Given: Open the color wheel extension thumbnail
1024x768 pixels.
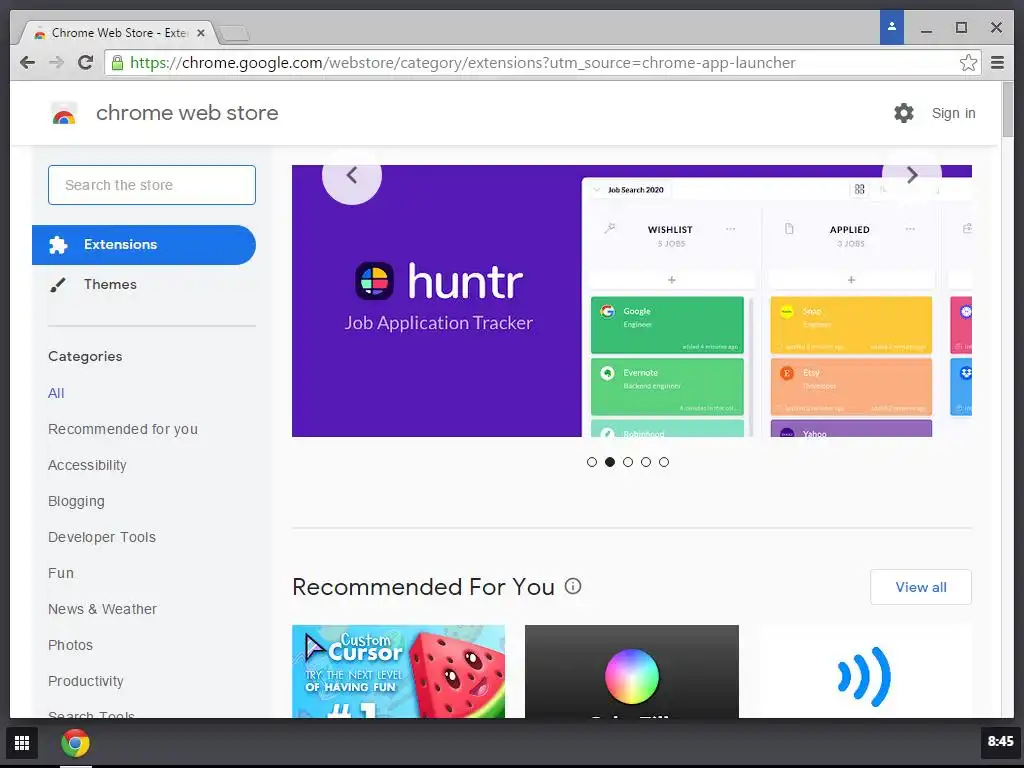Looking at the screenshot, I should coord(632,671).
